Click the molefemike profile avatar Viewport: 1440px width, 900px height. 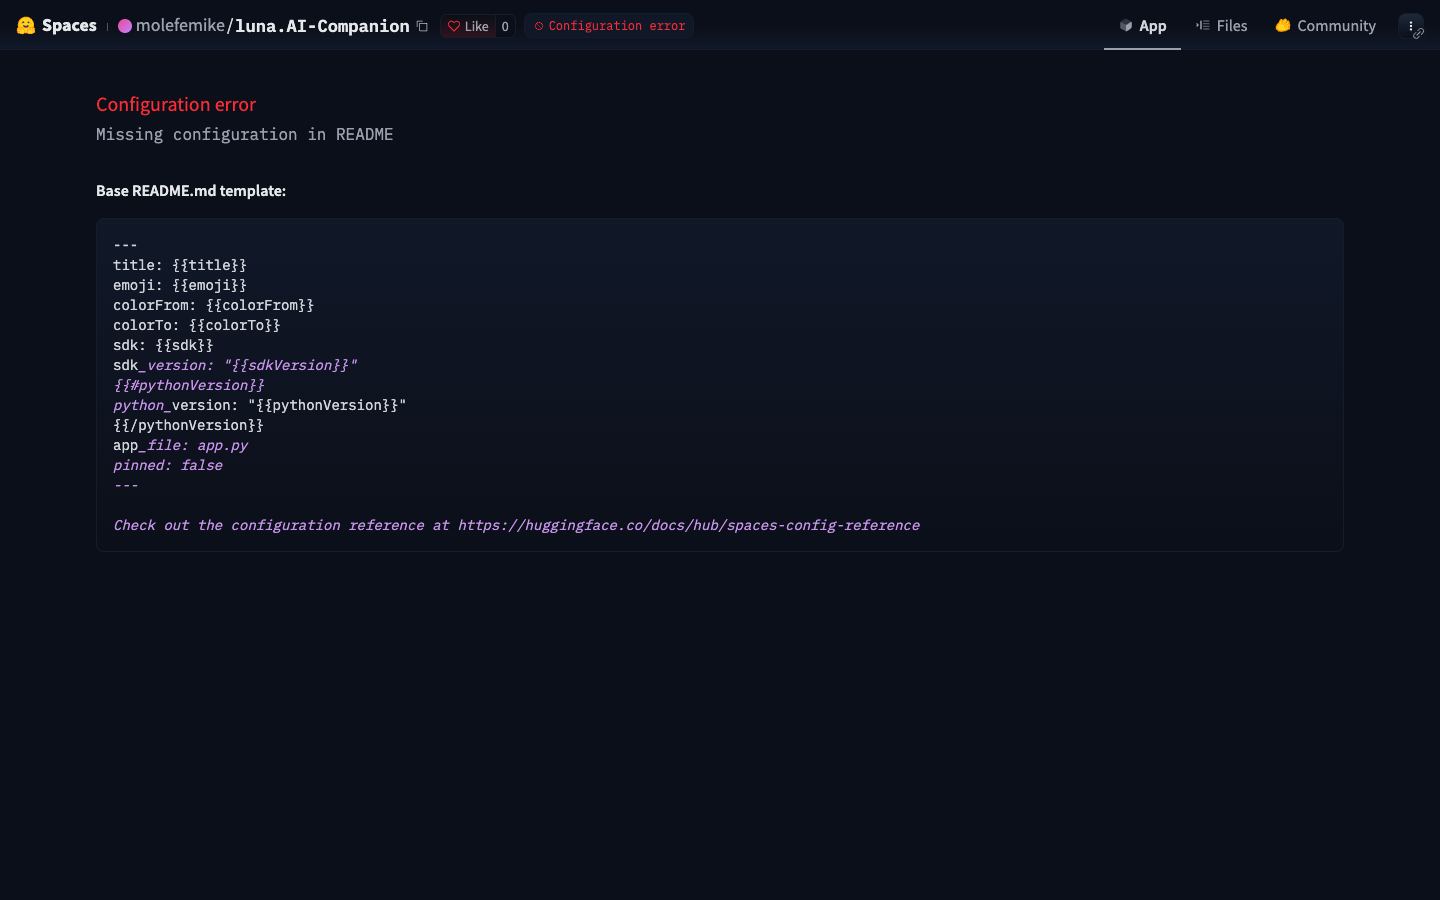[125, 26]
